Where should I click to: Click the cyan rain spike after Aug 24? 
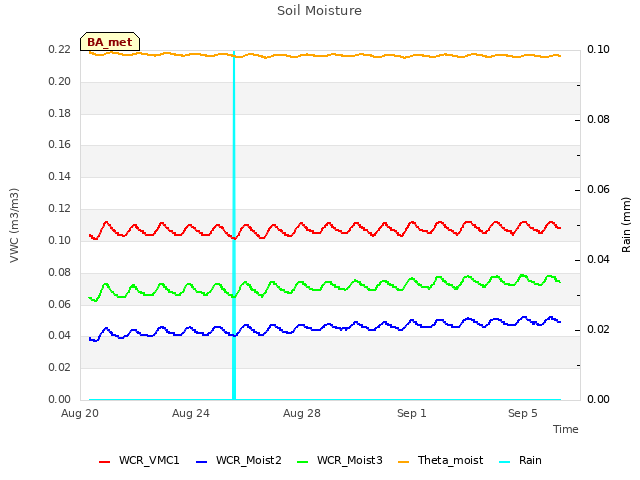234,225
